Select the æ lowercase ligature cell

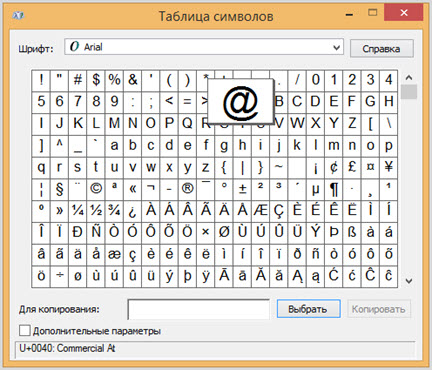coord(114,254)
